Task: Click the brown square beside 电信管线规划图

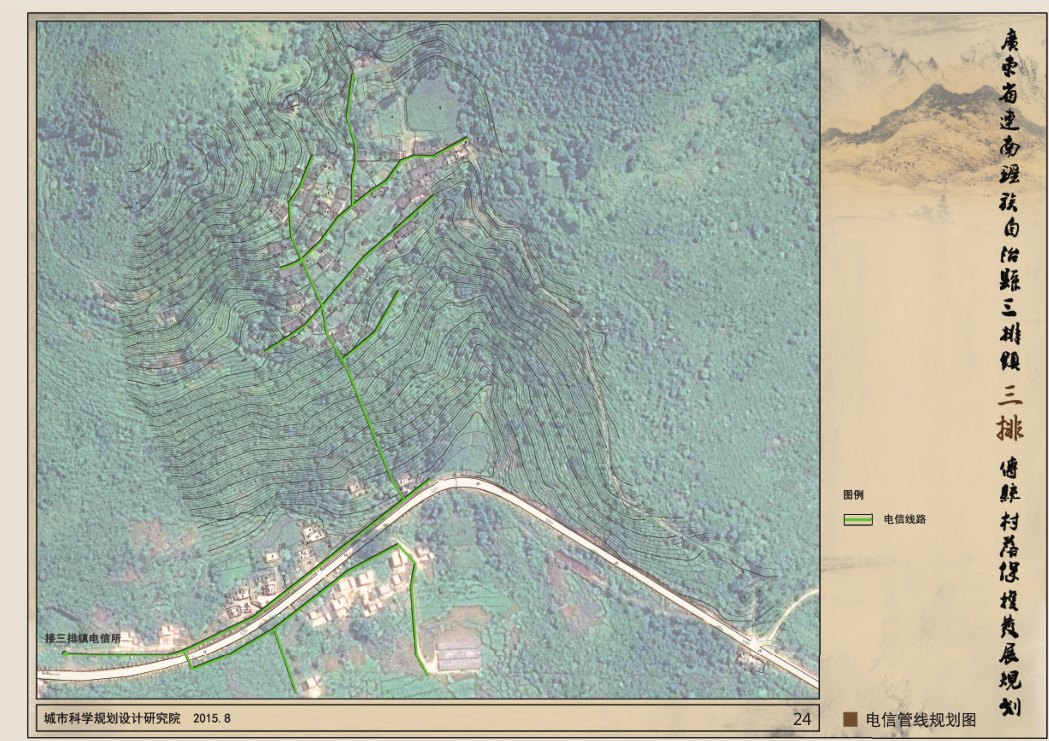Action: click(x=851, y=719)
